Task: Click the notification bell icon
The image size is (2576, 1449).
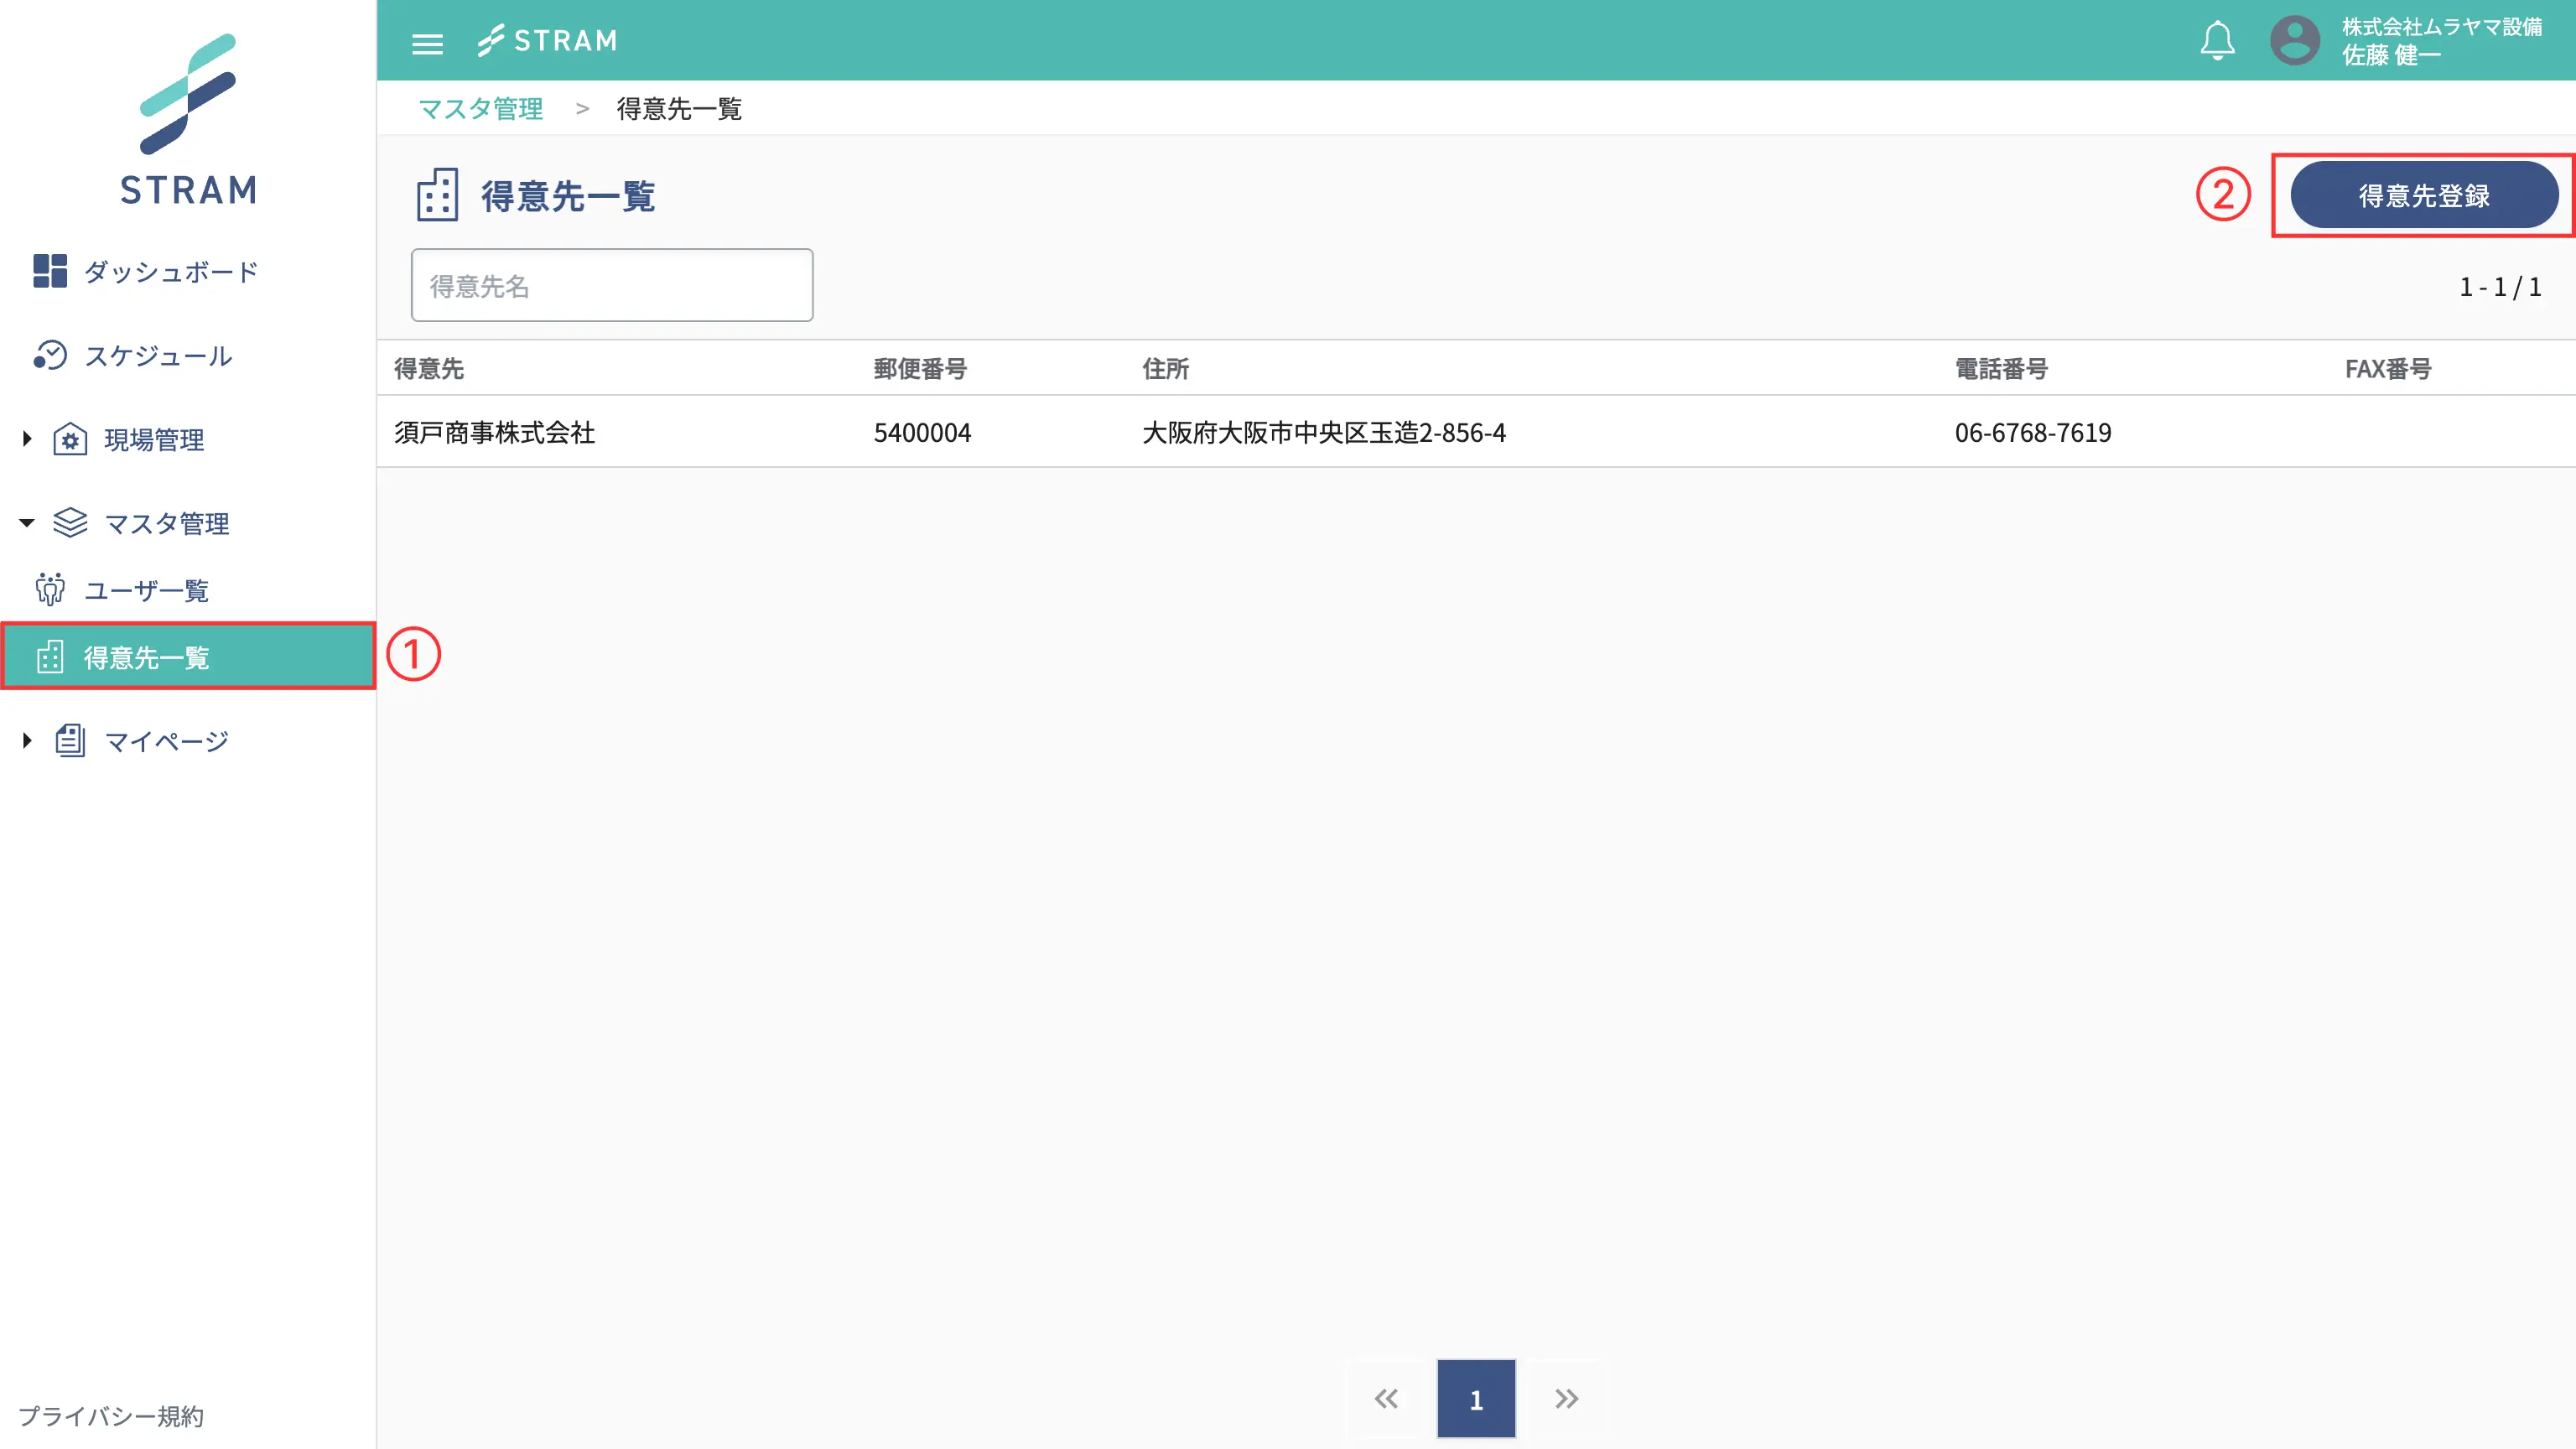Action: [x=2217, y=41]
